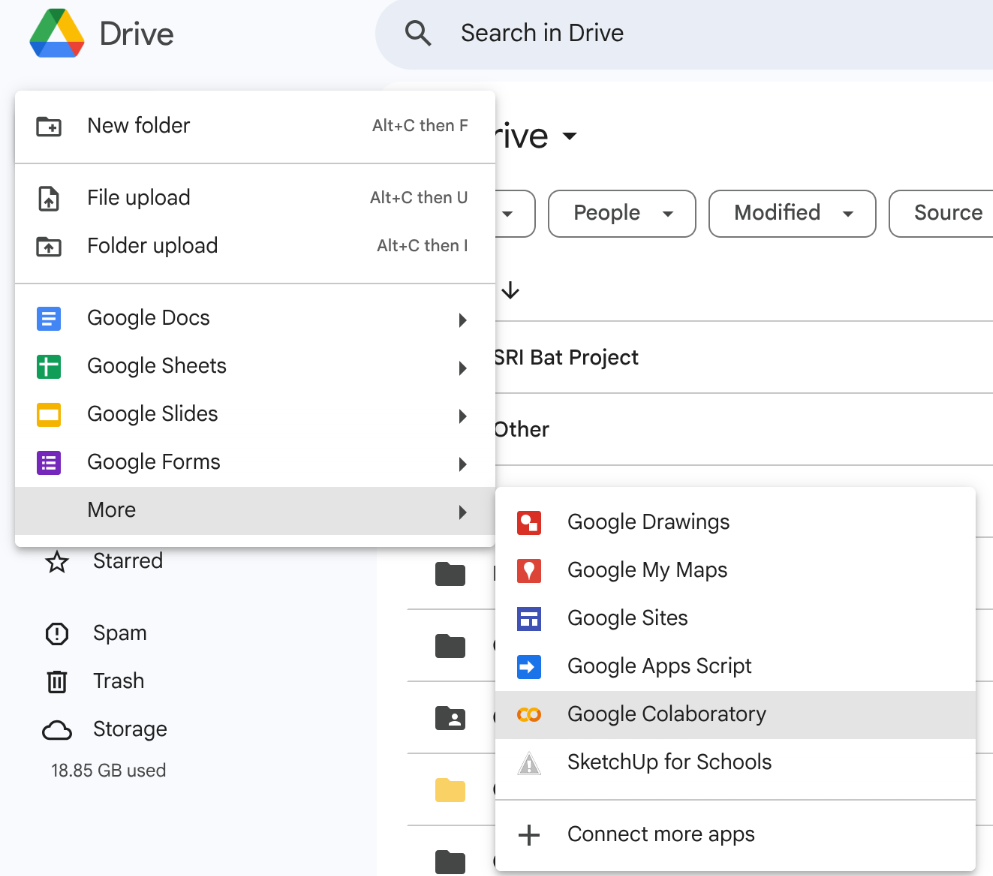The height and width of the screenshot is (876, 993).
Task: Open the People filter dropdown
Action: pos(622,213)
